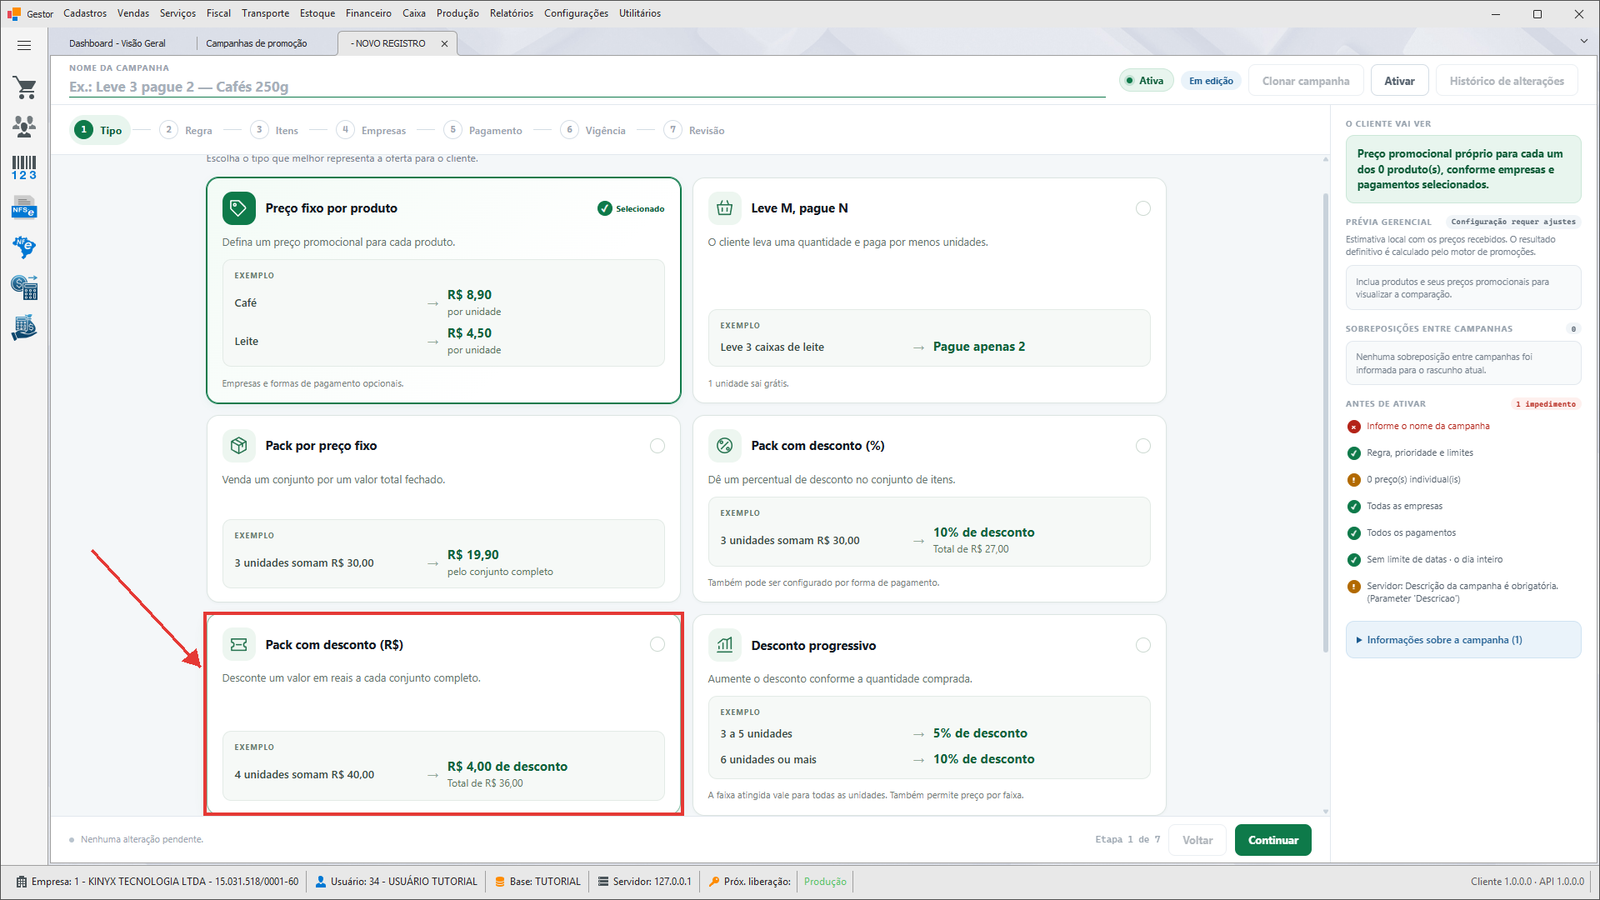Open the NF-e sidebar icon
The width and height of the screenshot is (1600, 900).
(x=24, y=247)
